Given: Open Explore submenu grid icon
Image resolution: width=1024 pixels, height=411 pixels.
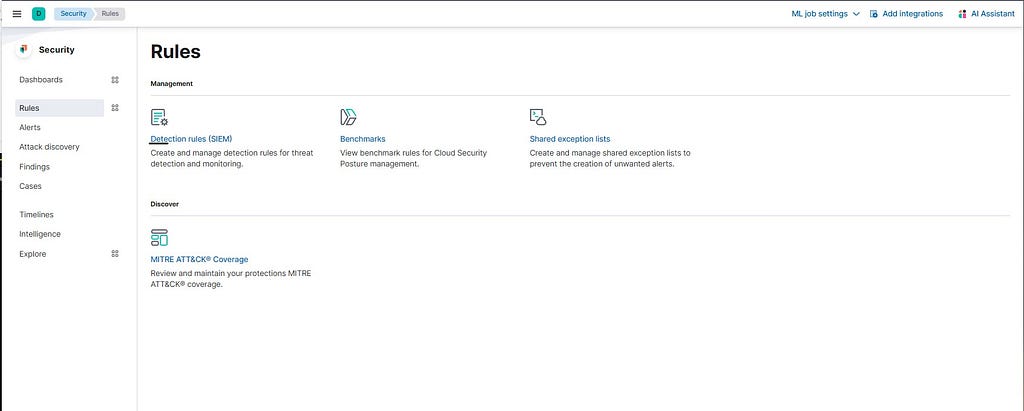Looking at the screenshot, I should [115, 254].
